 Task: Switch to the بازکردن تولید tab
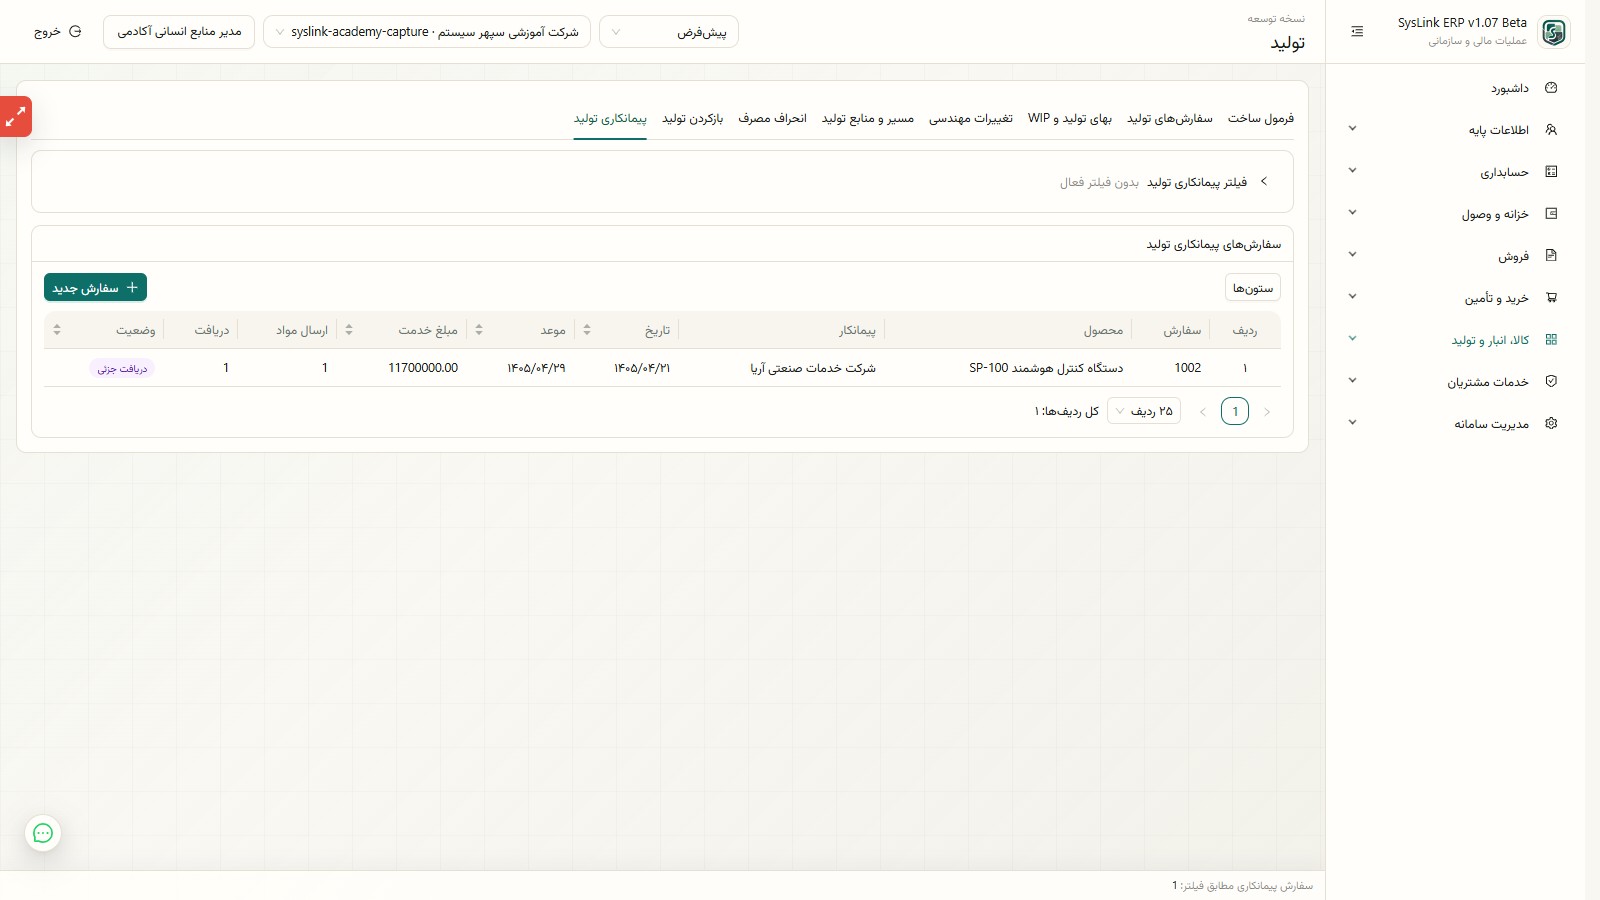coord(692,119)
